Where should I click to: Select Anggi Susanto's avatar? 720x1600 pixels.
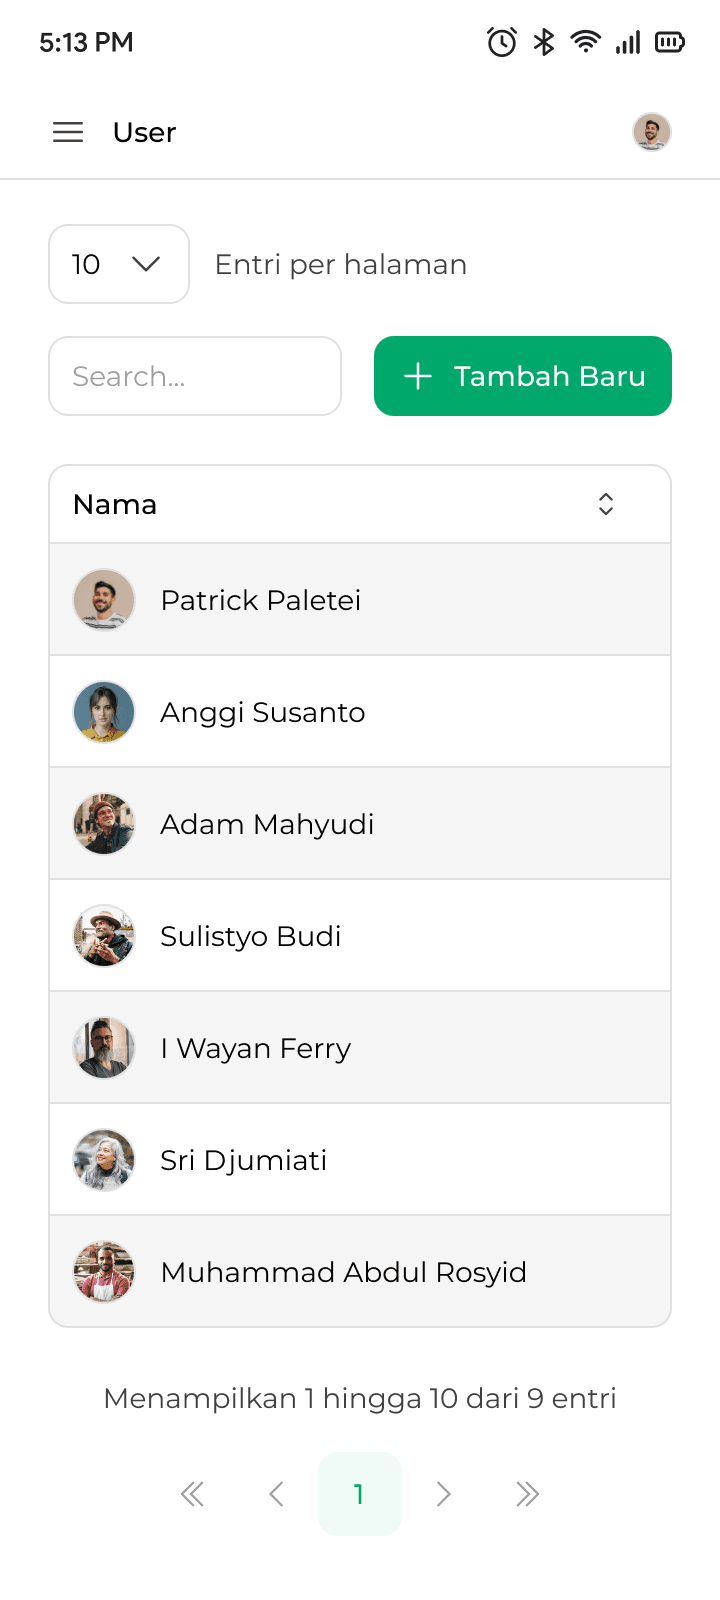coord(104,712)
